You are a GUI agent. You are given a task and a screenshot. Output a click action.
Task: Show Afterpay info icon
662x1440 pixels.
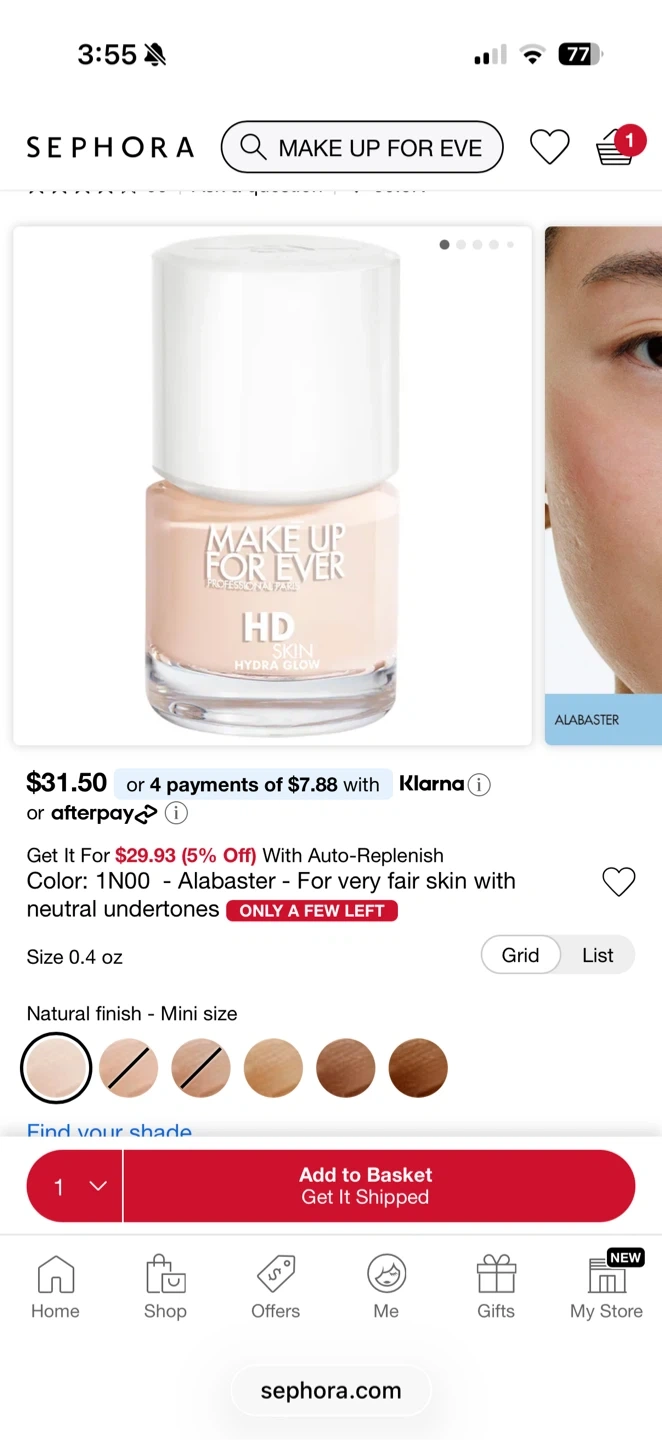tap(176, 813)
